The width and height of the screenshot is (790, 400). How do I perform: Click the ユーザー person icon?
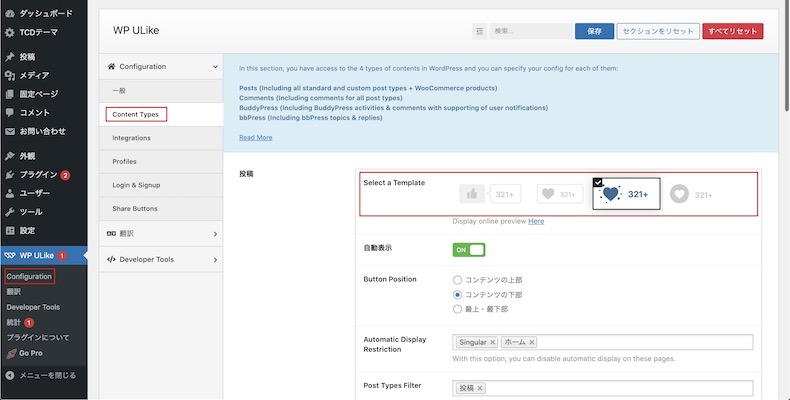(x=10, y=193)
